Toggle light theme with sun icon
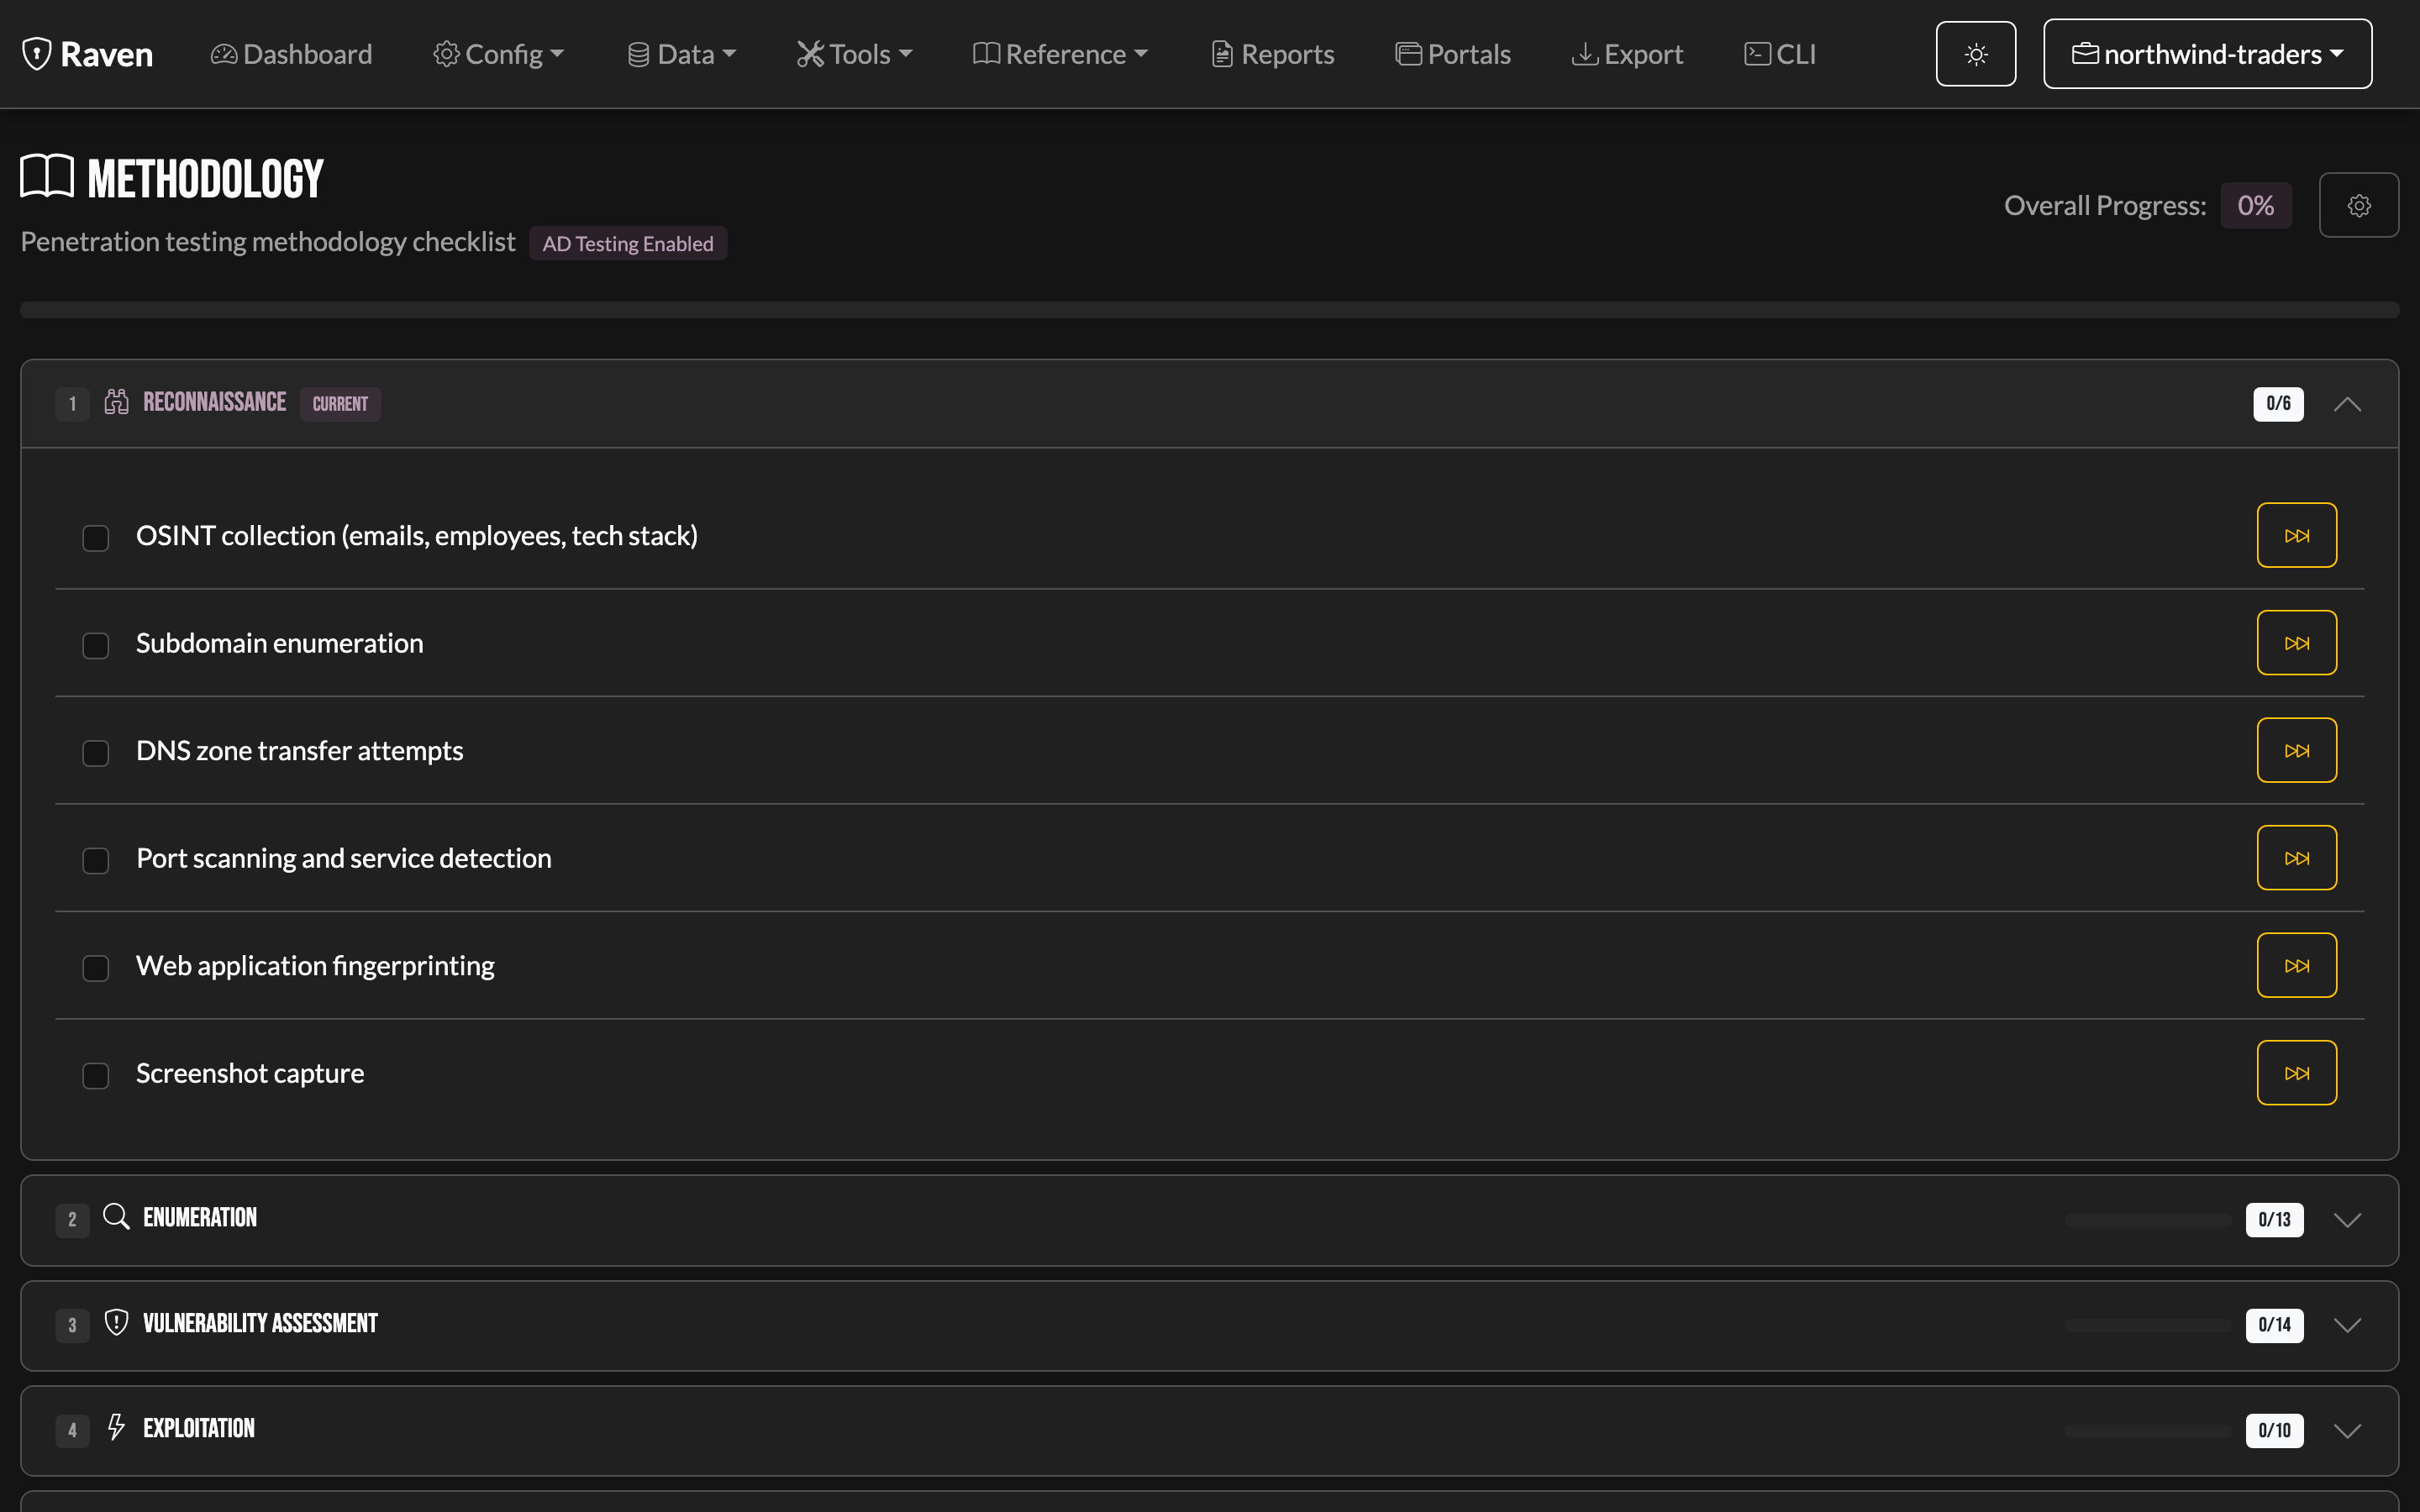Image resolution: width=2420 pixels, height=1512 pixels. 1975,54
